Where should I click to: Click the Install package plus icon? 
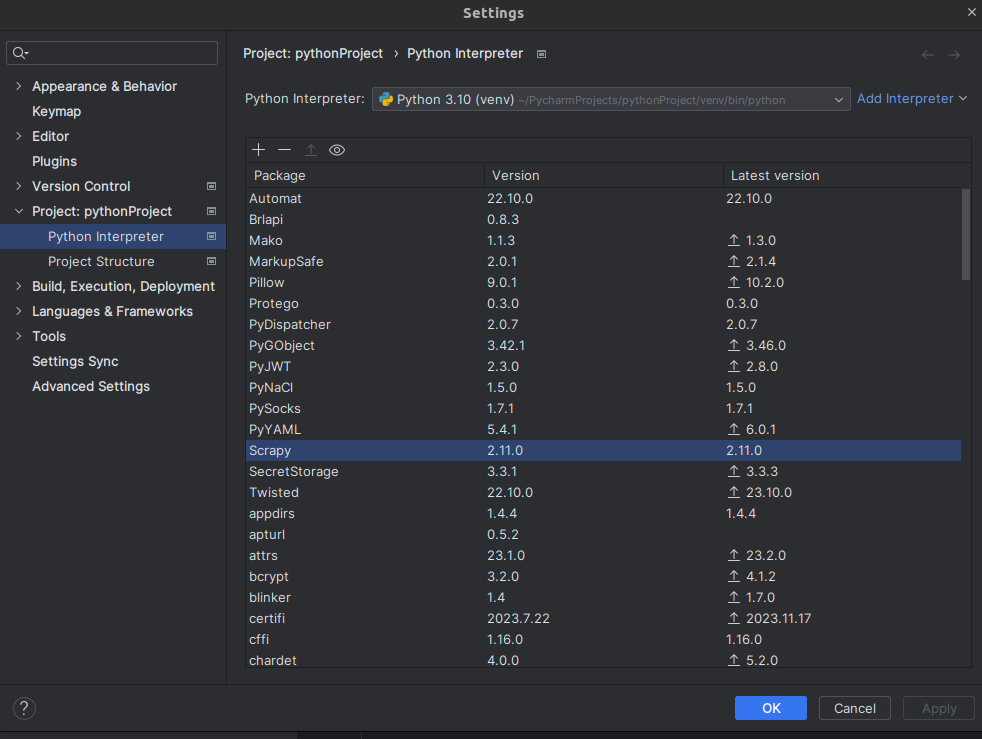tap(258, 150)
